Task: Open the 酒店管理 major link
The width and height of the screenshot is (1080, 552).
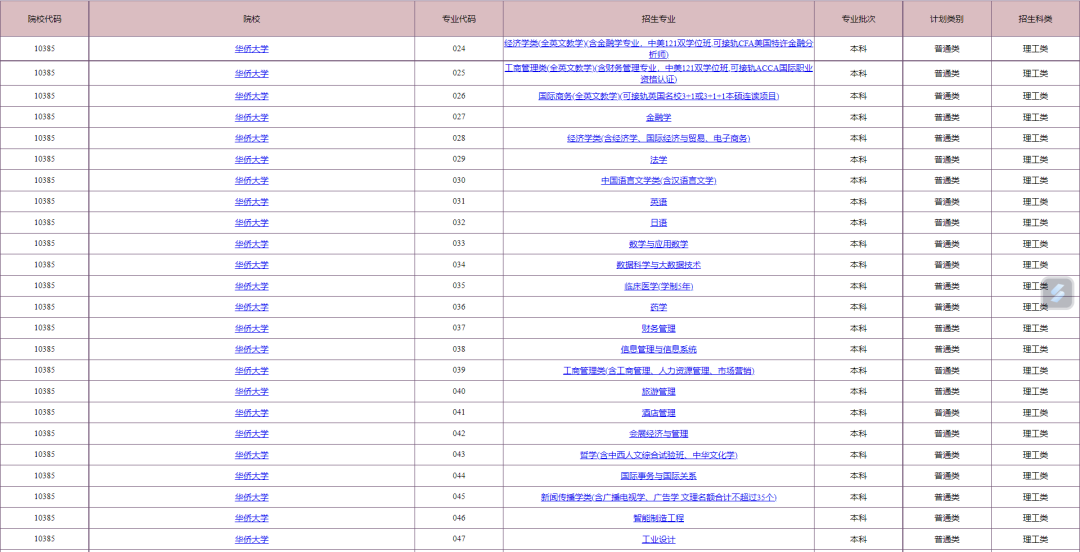Action: 658,413
